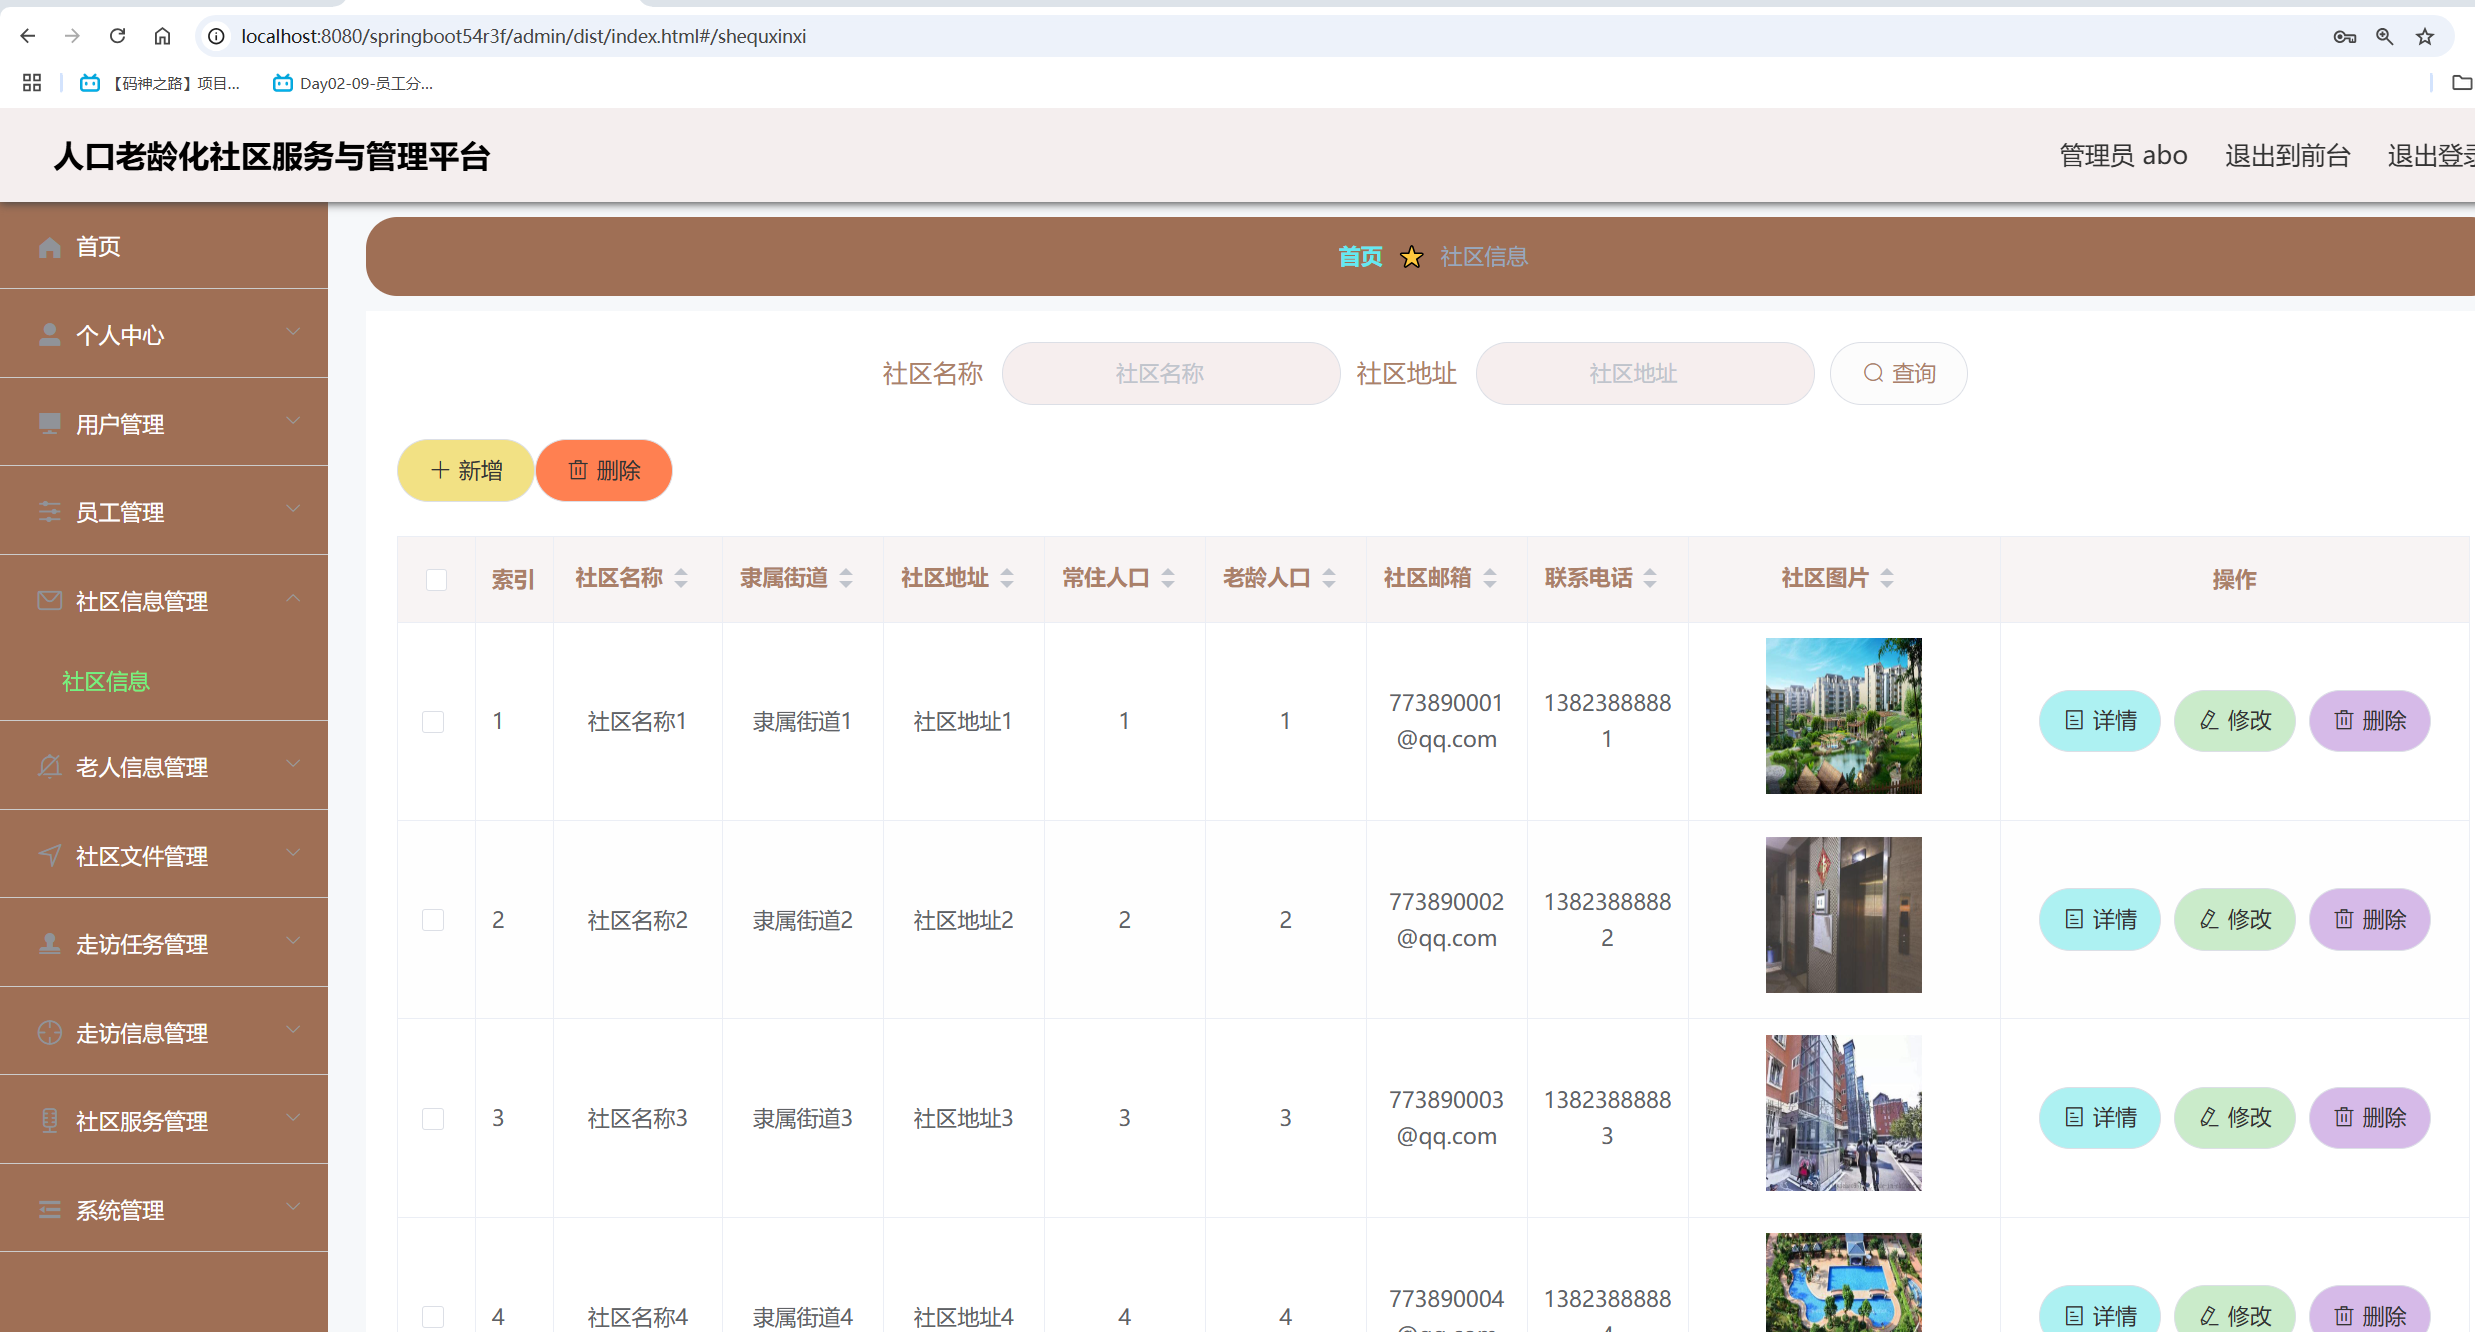Click the 社区服务管理 device icon

pyautogui.click(x=49, y=1120)
